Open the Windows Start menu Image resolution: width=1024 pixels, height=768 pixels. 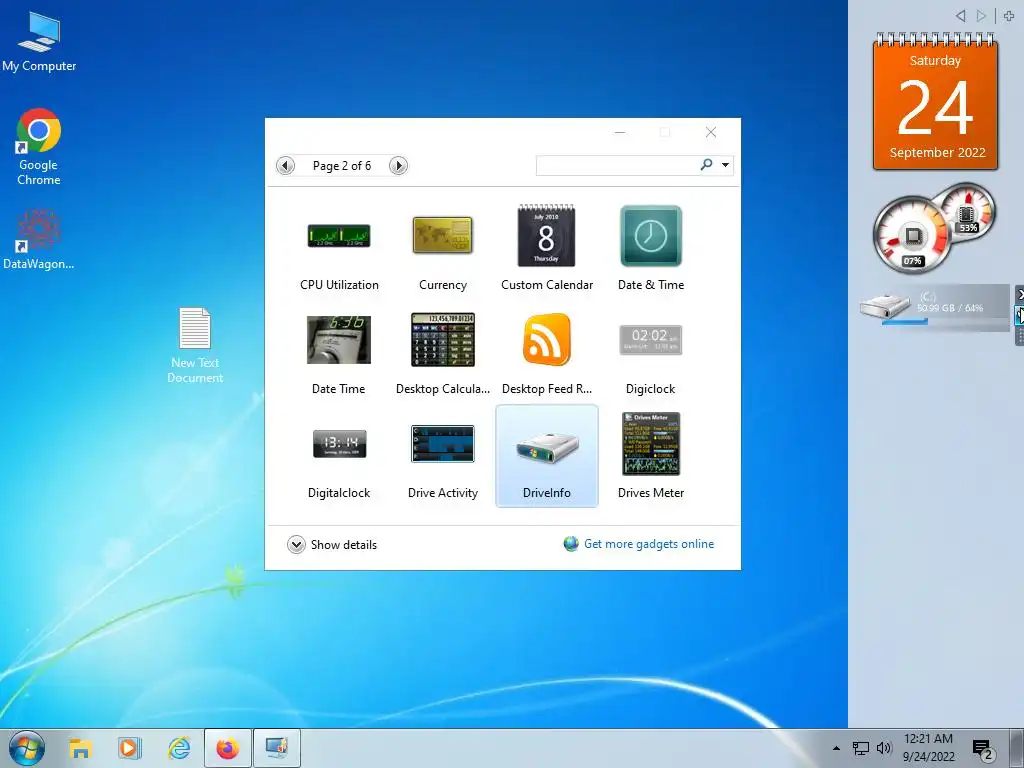[27, 748]
